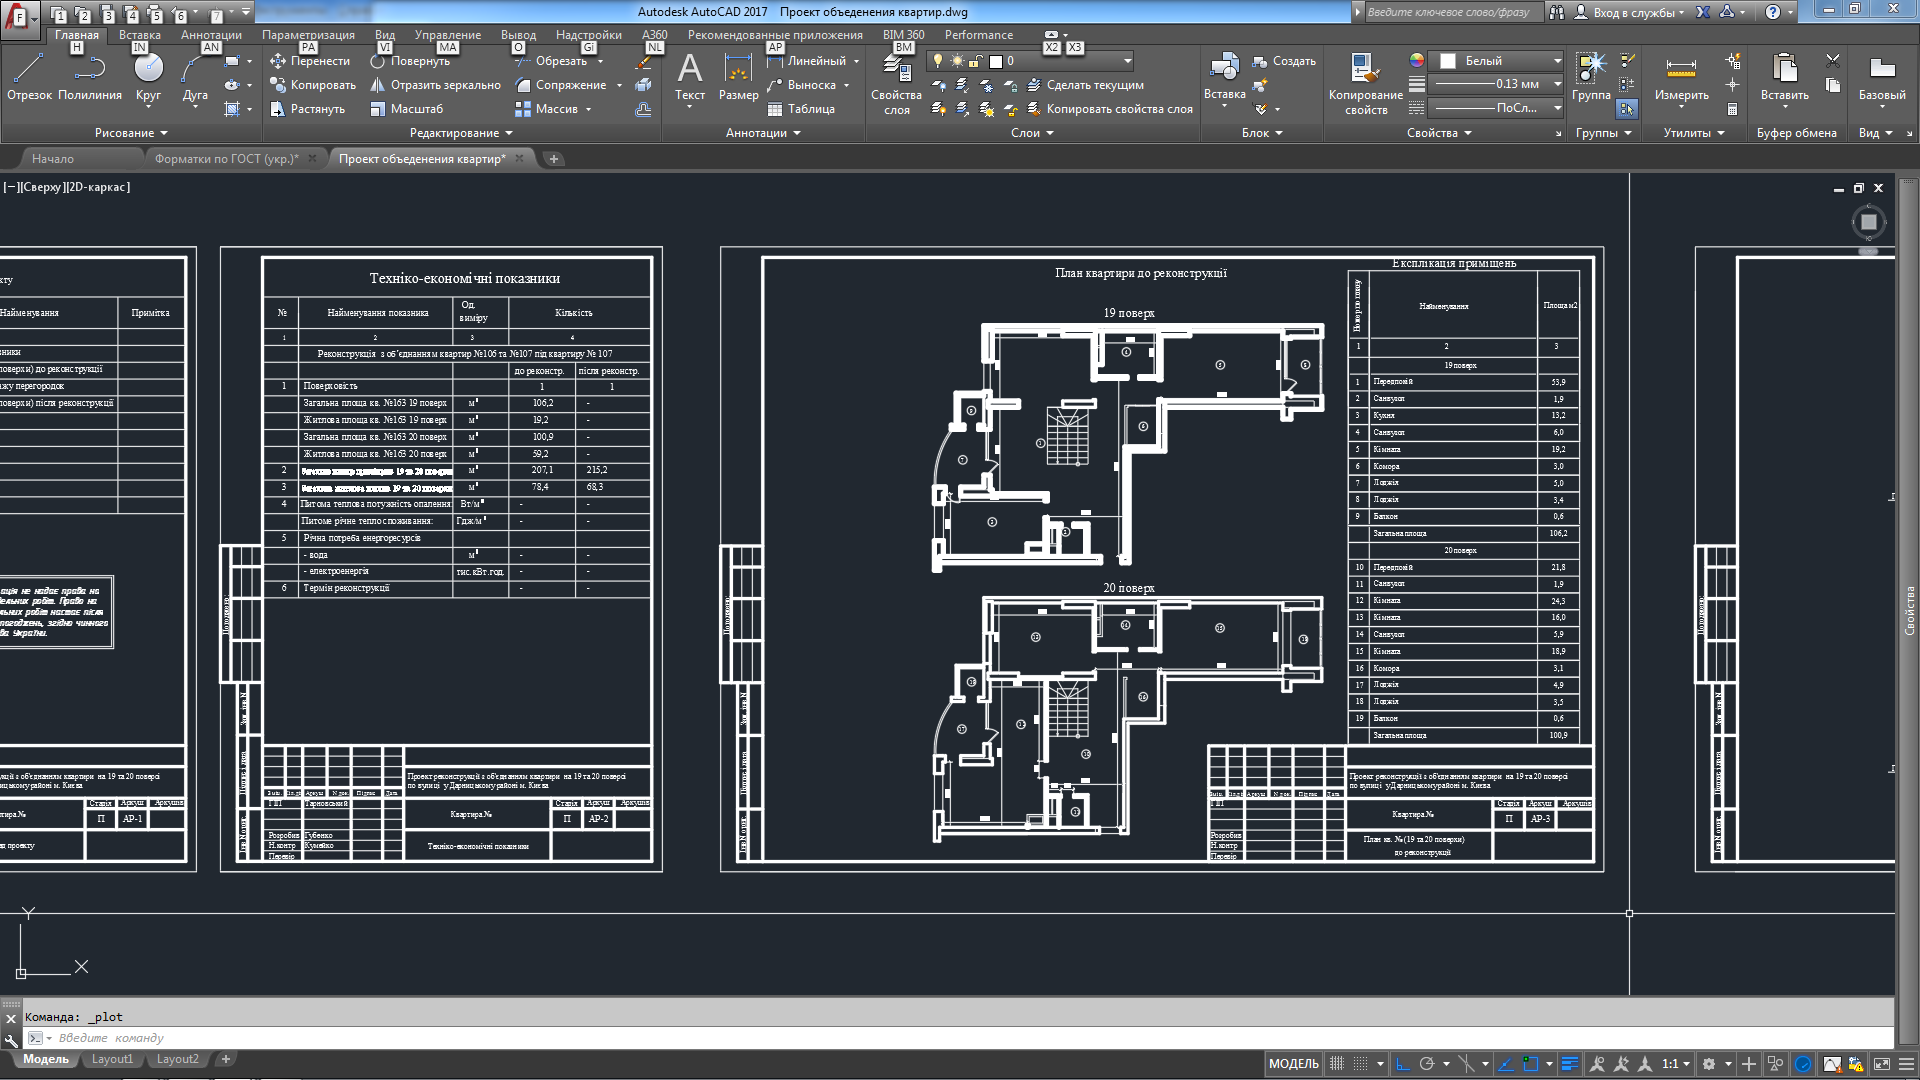1920x1080 pixels.
Task: Click the object color wheel icon
Action: 1416,61
